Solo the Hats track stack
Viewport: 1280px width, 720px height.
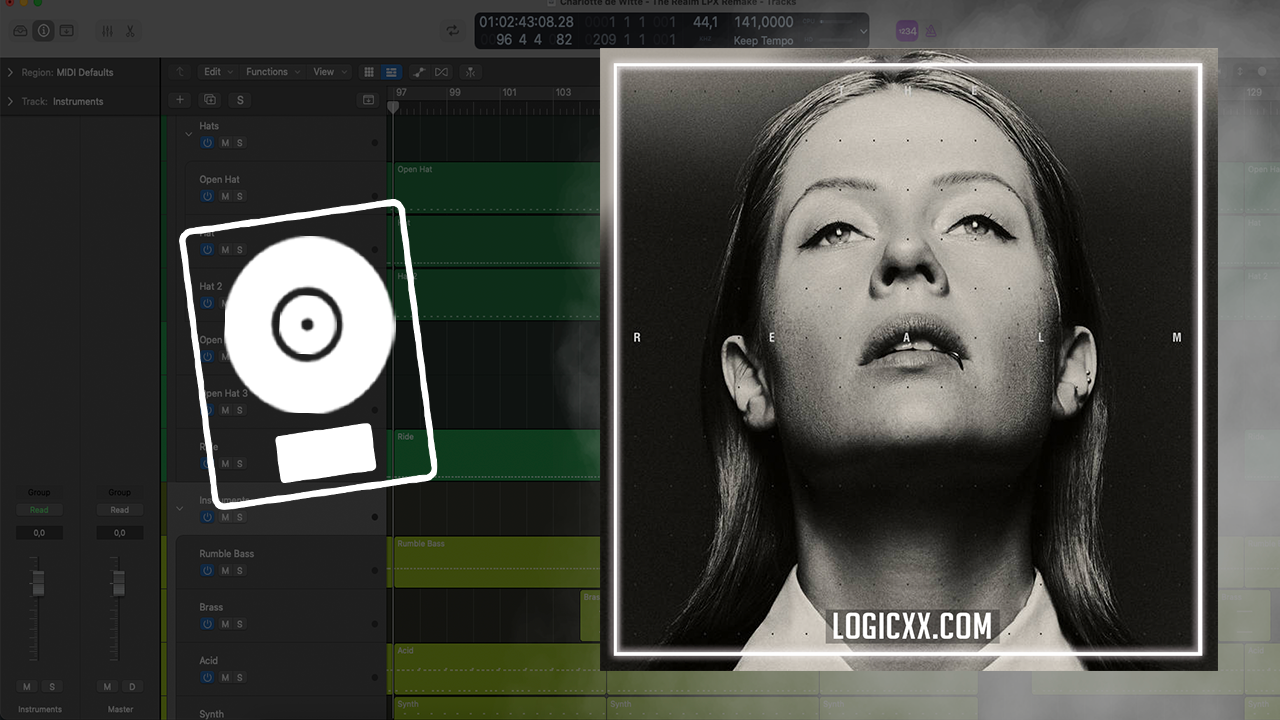240,143
